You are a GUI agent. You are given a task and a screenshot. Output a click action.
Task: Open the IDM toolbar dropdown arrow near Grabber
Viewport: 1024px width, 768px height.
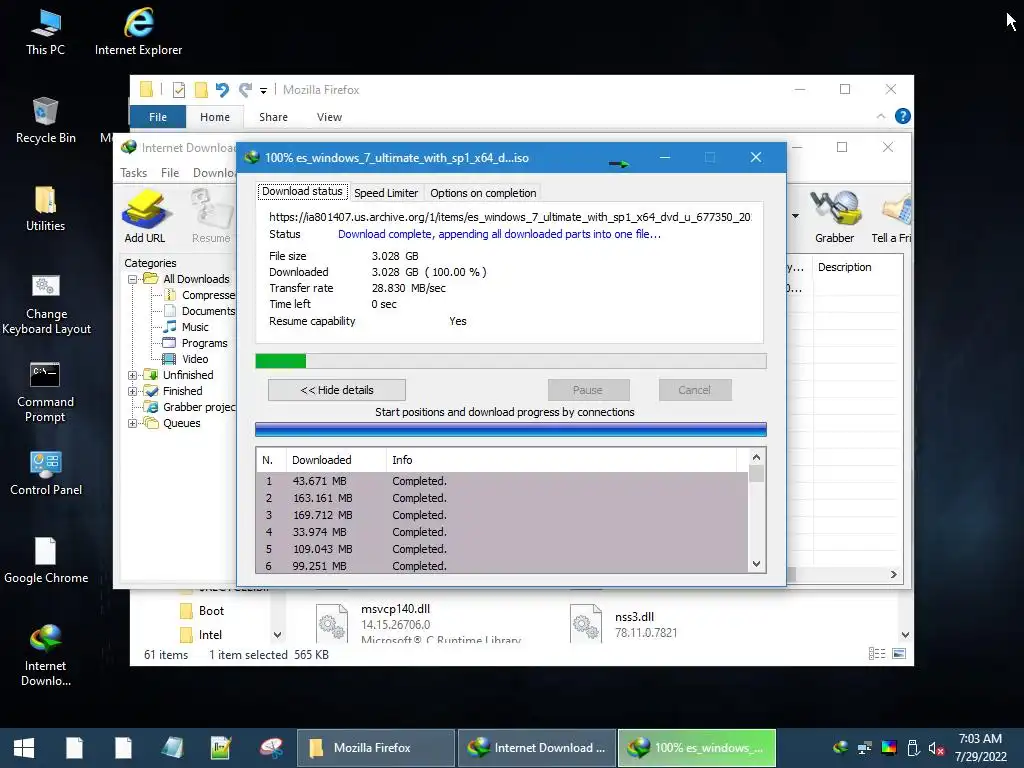(795, 216)
